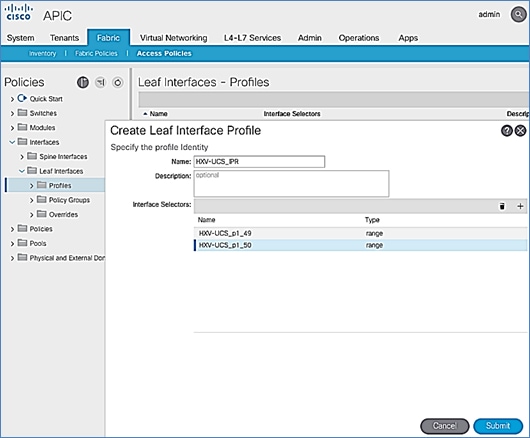The image size is (530, 438).
Task: Expand the Switches tree node
Action: tap(12, 113)
